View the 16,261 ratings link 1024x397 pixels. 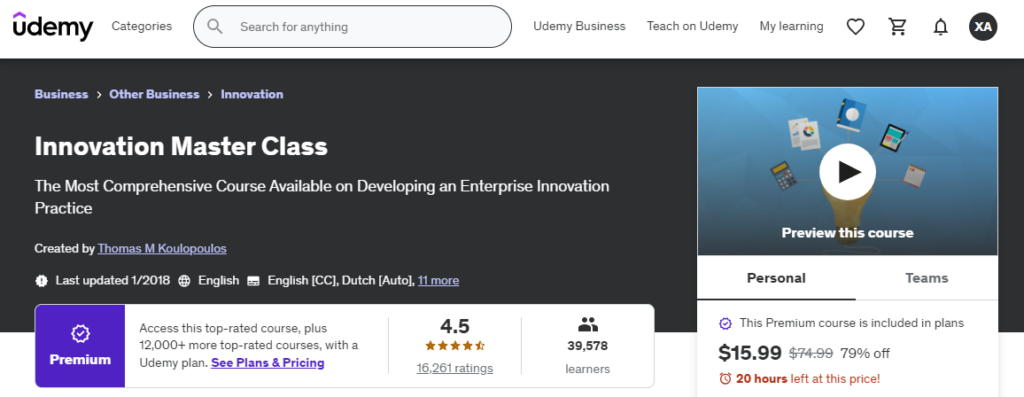[x=455, y=368]
